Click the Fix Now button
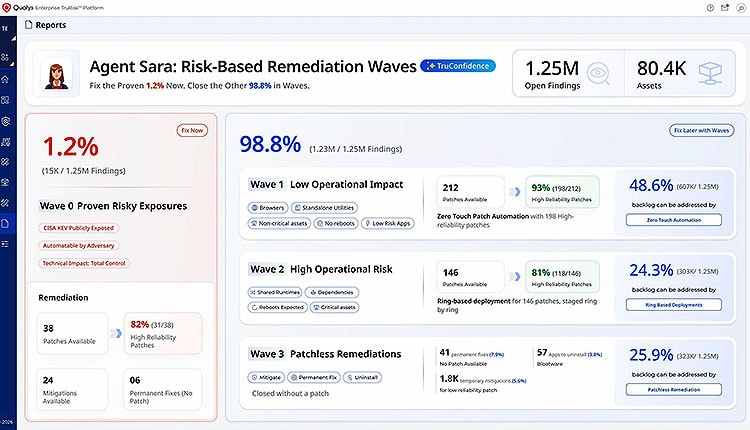750x430 pixels. [x=192, y=130]
